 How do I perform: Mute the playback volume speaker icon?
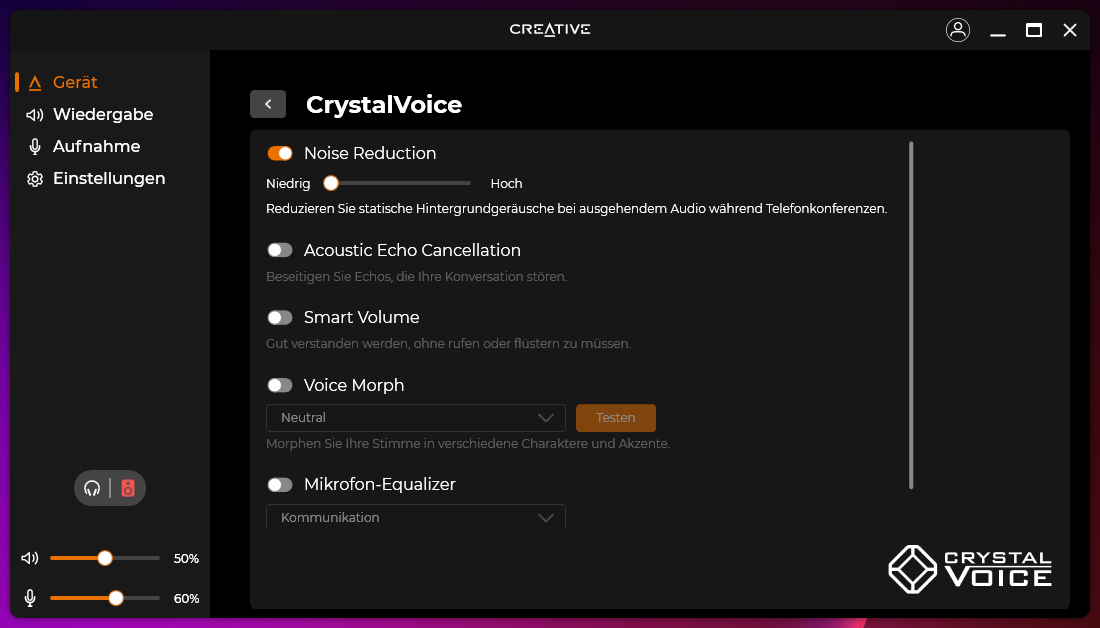[30, 558]
